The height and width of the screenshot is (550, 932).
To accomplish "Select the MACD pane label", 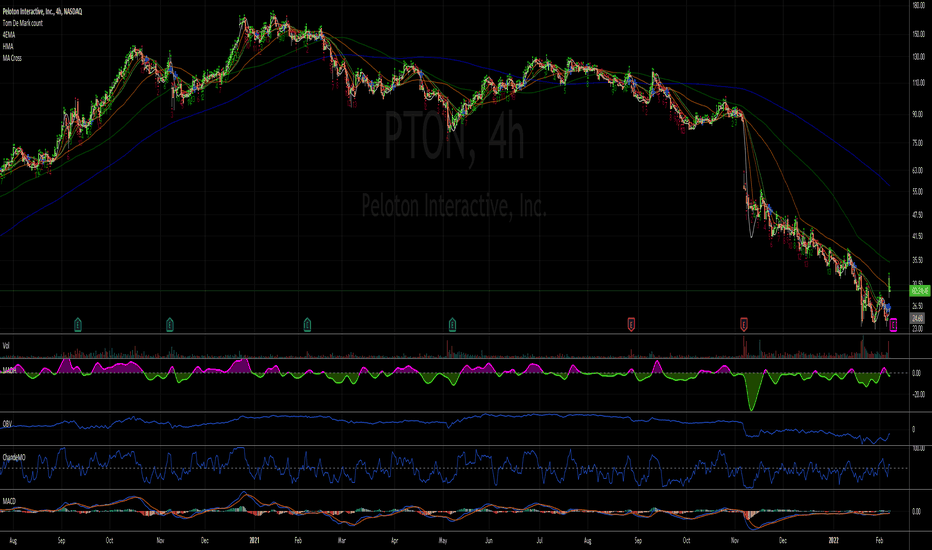I will pyautogui.click(x=9, y=502).
